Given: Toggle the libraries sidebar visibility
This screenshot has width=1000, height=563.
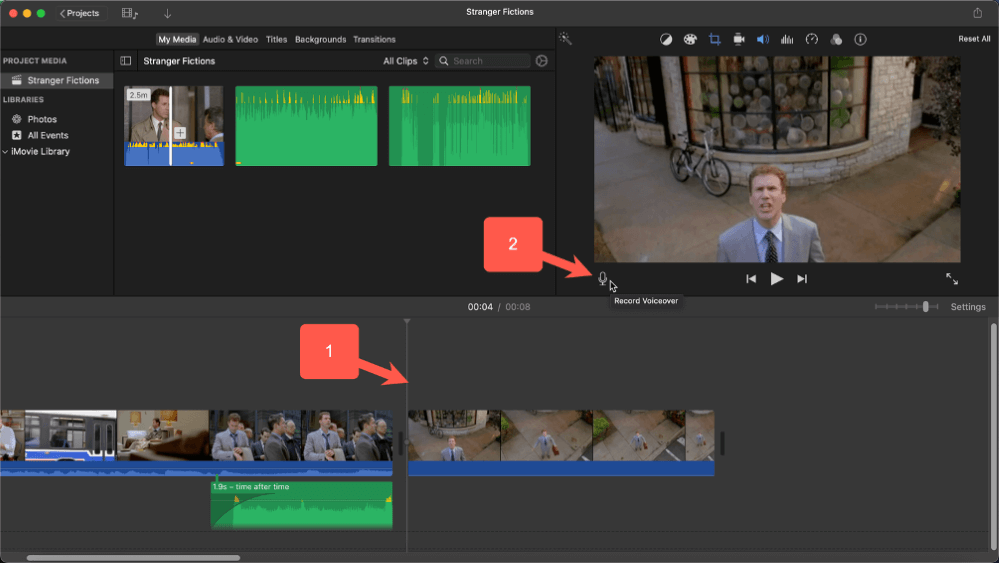Looking at the screenshot, I should point(126,61).
